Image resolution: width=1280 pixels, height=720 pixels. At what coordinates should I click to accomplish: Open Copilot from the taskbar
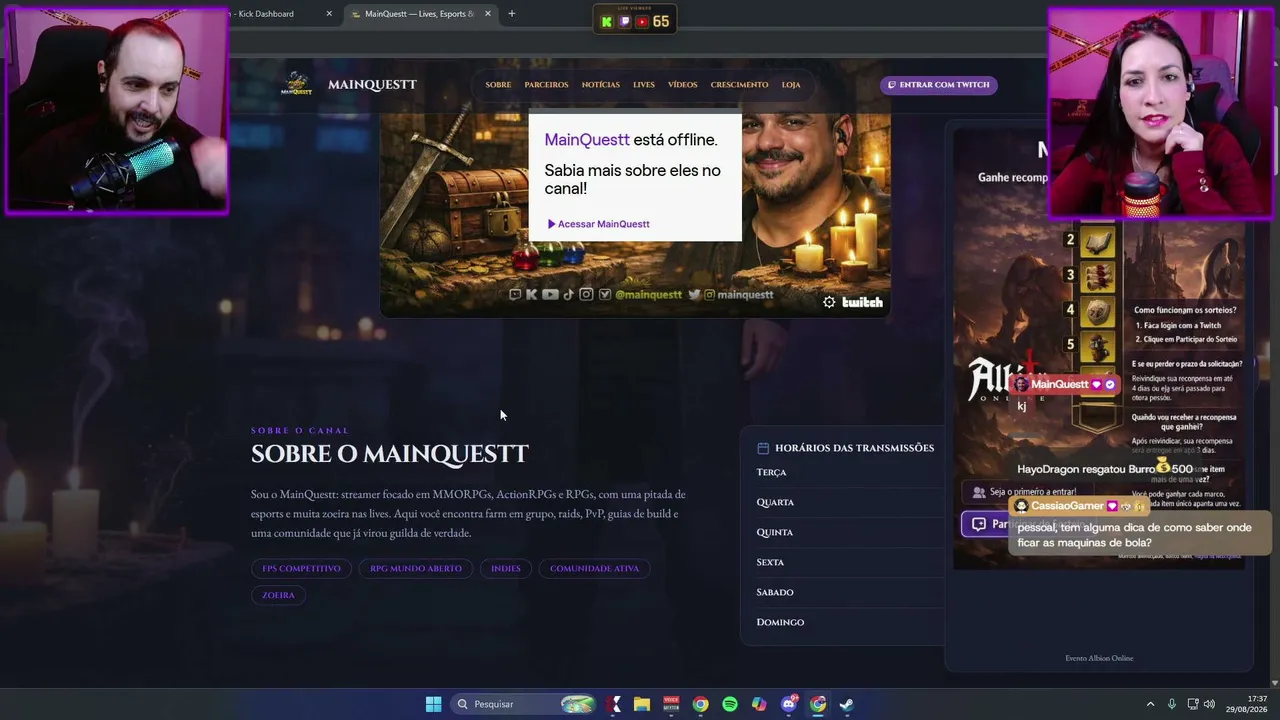click(x=759, y=704)
